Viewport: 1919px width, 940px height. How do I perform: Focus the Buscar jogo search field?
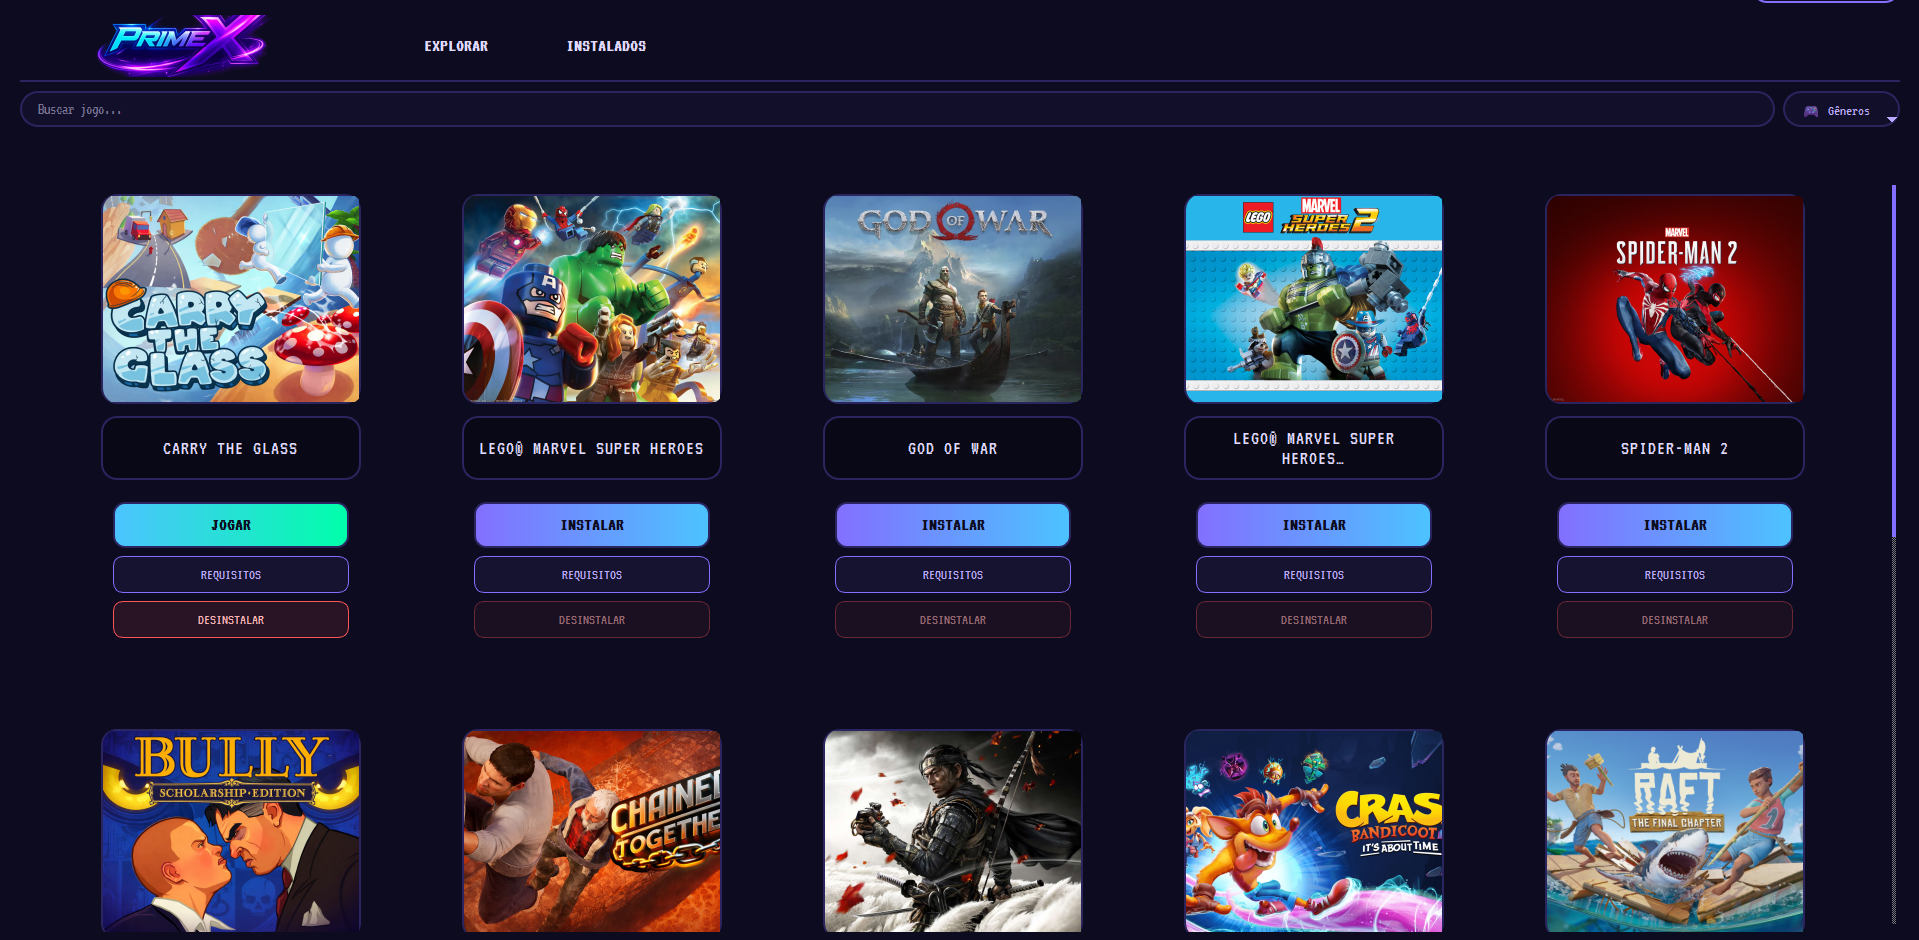[x=897, y=110]
